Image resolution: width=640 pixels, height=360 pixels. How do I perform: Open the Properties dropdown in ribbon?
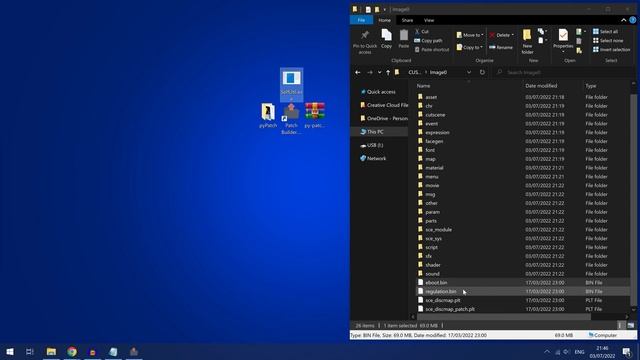coord(563,51)
